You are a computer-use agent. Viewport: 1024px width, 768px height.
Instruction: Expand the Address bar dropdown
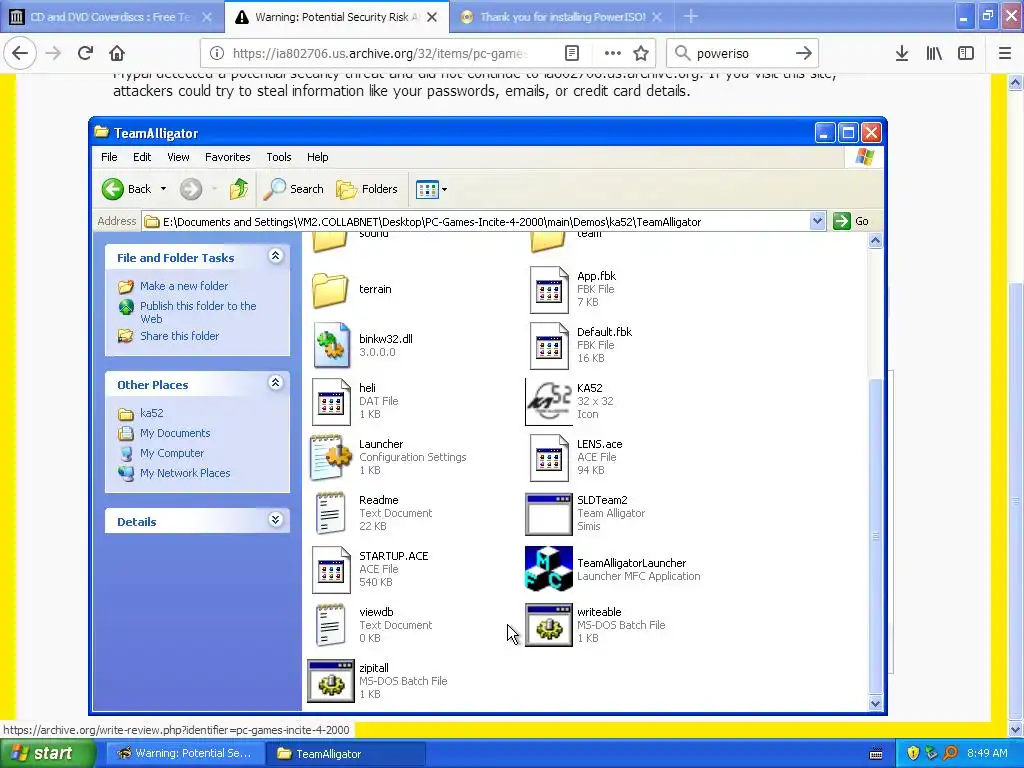pos(817,221)
